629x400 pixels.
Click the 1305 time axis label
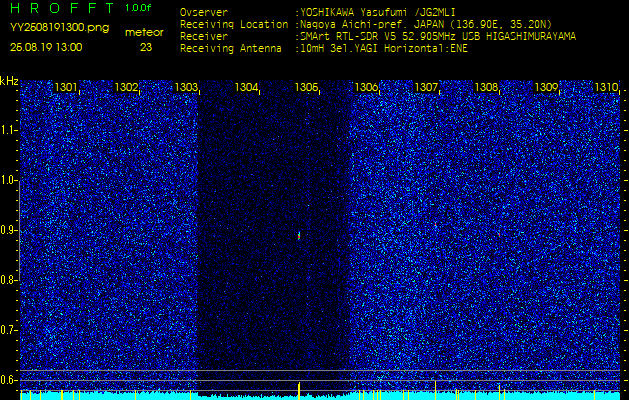[x=306, y=87]
